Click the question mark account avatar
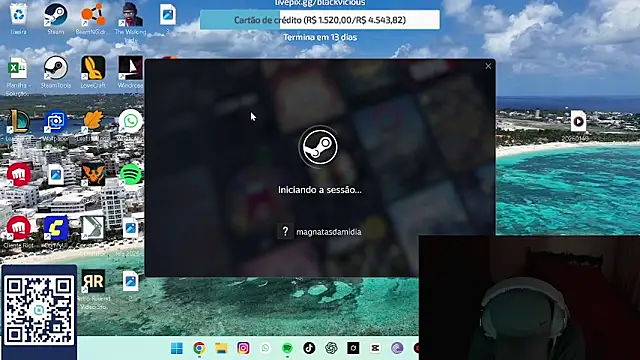This screenshot has height=360, width=640. pos(285,231)
